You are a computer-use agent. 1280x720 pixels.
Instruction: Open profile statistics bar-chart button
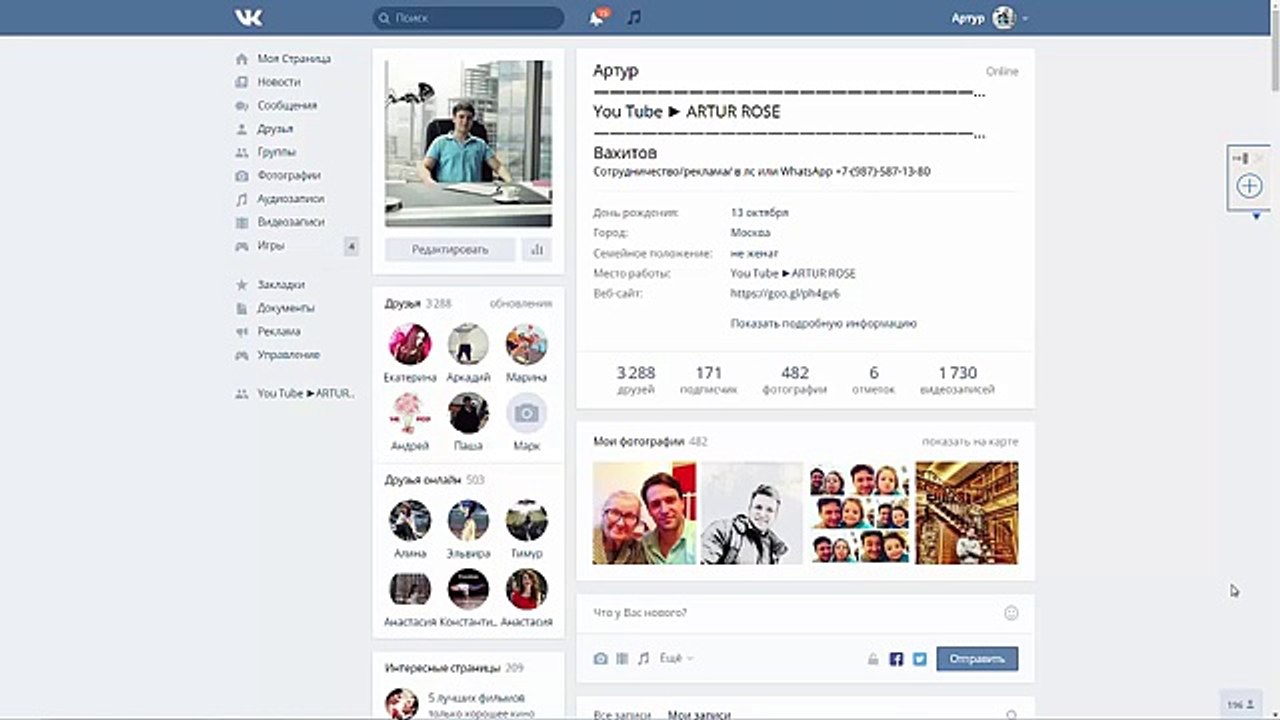pos(537,250)
